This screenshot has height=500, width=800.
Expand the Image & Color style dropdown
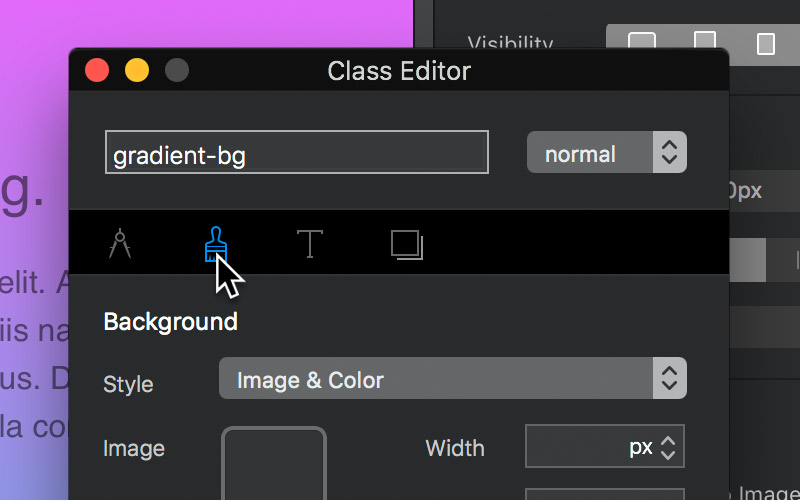point(453,379)
